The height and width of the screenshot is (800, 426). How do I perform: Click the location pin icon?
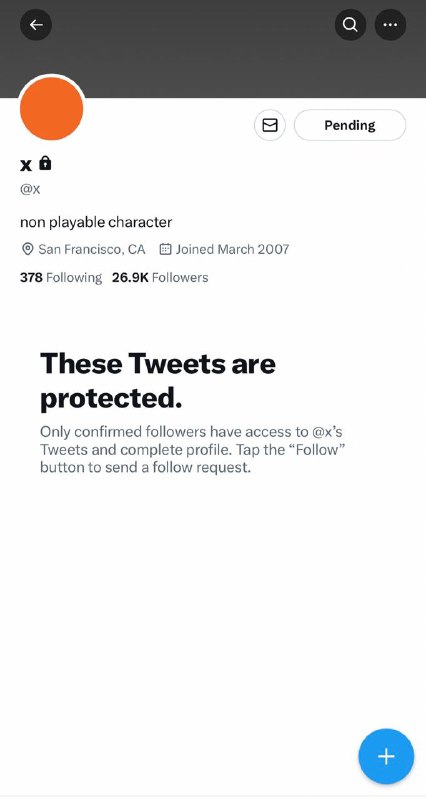point(27,249)
